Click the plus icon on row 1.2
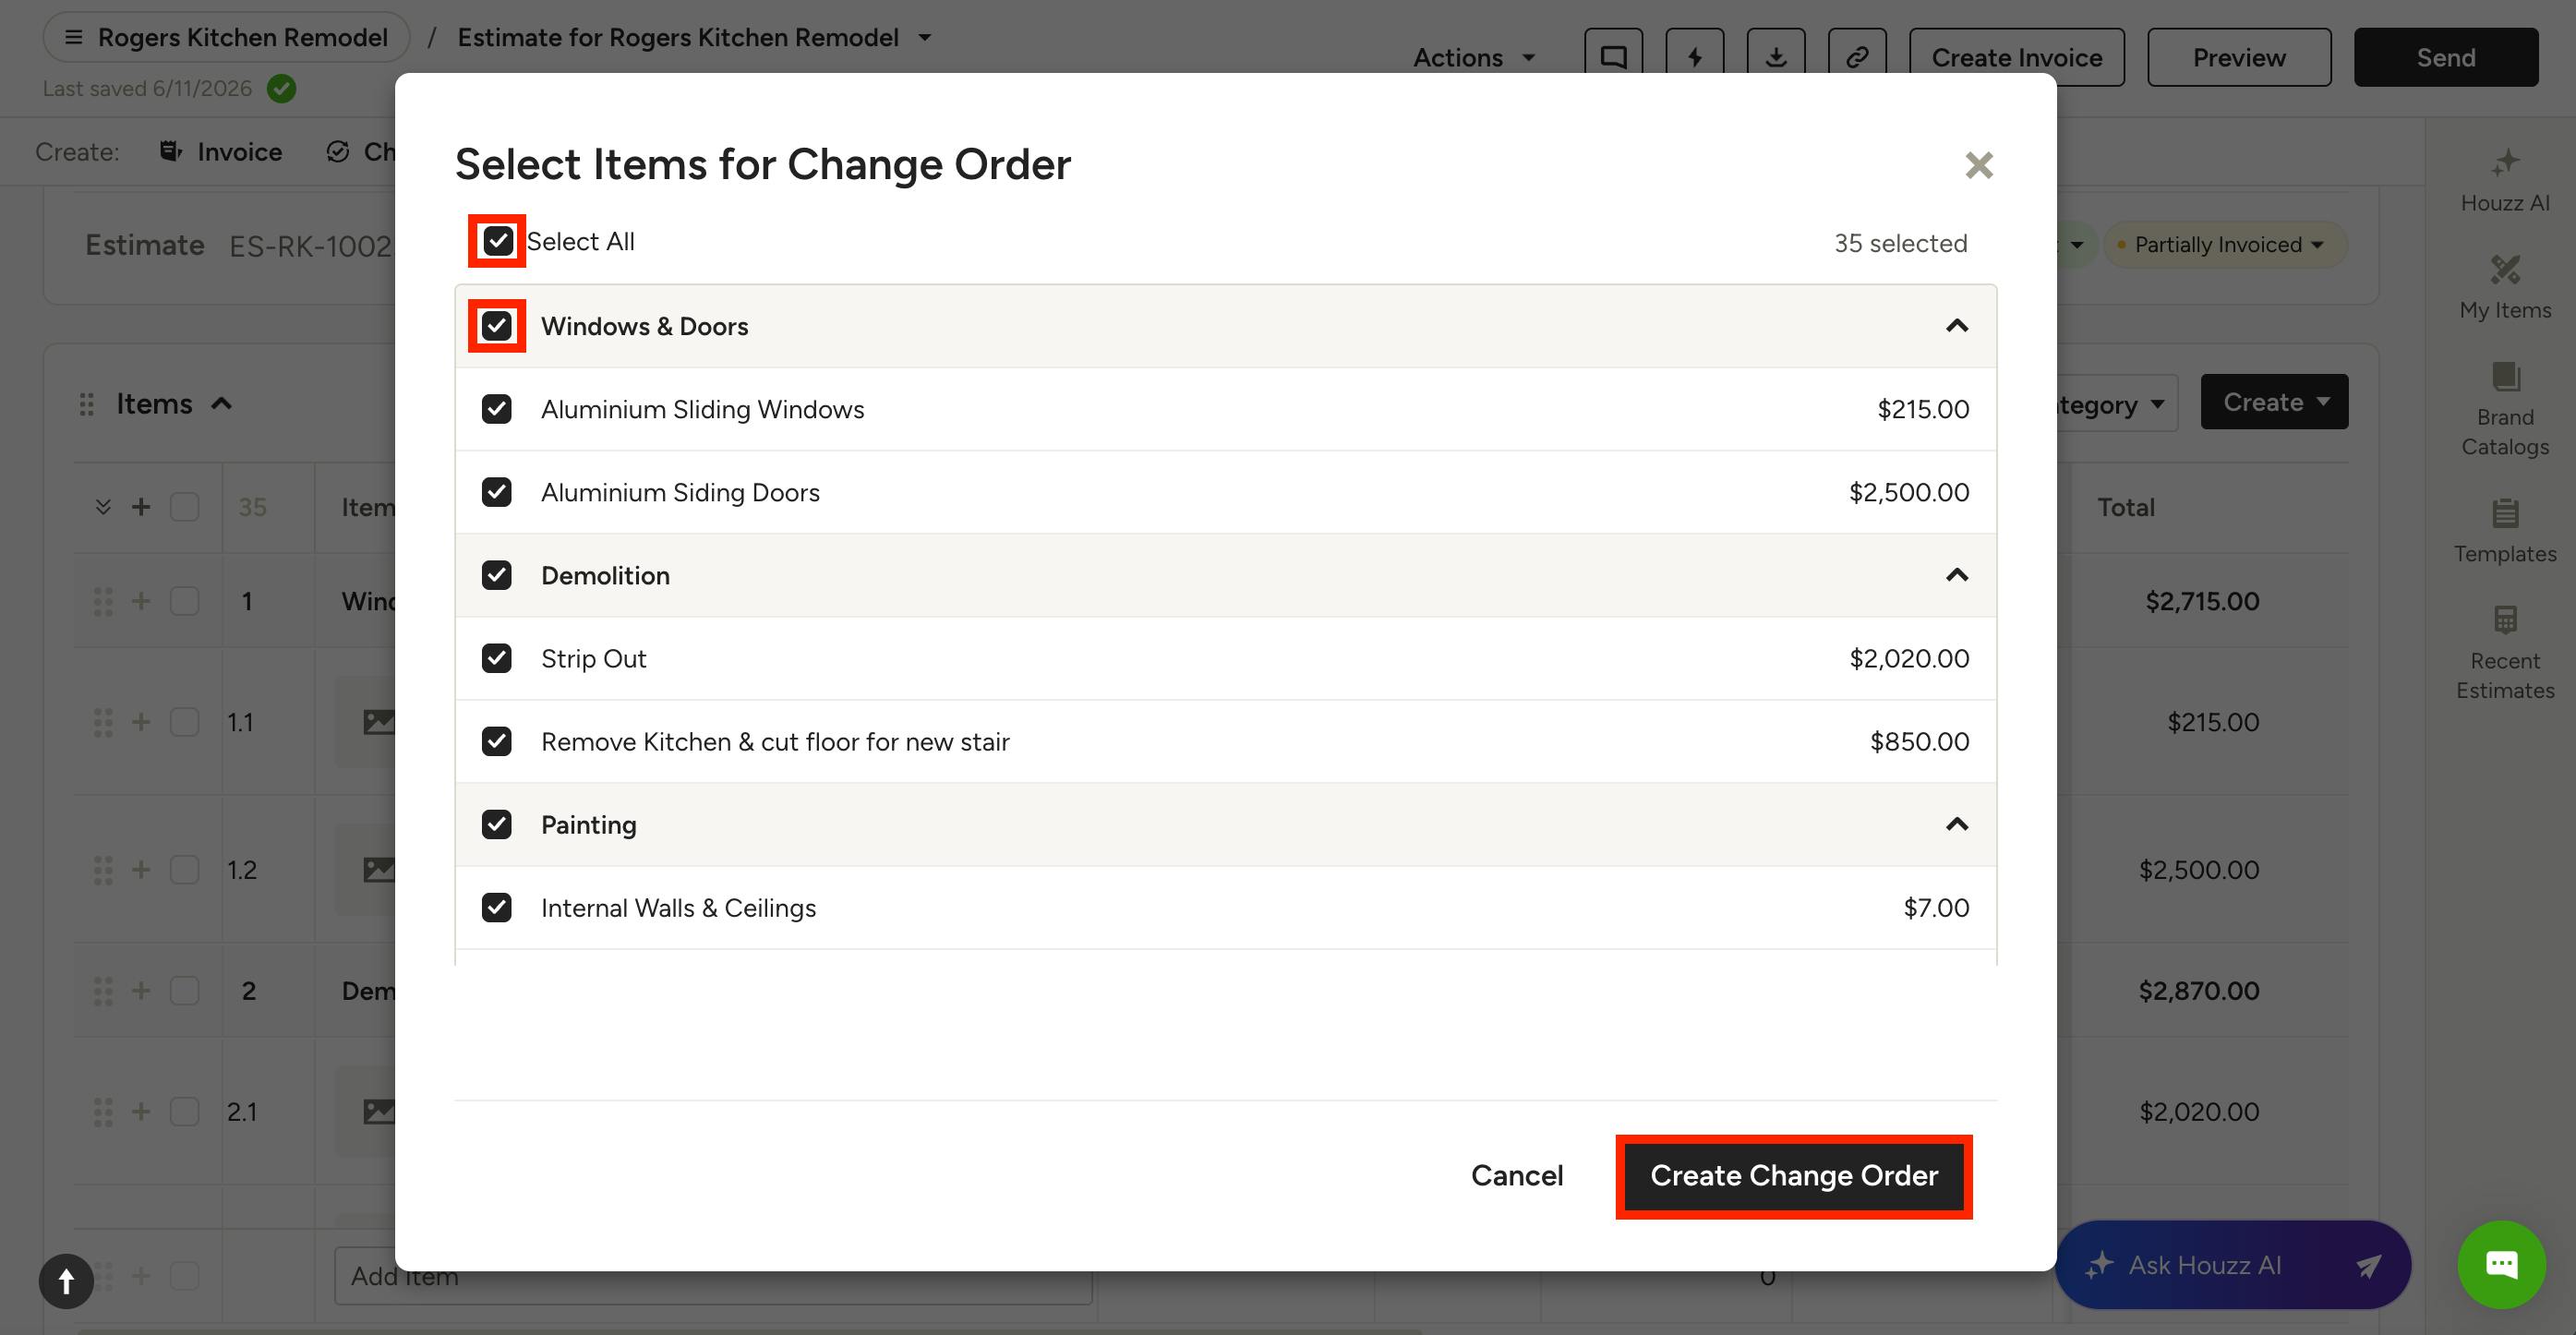The width and height of the screenshot is (2576, 1335). point(141,870)
